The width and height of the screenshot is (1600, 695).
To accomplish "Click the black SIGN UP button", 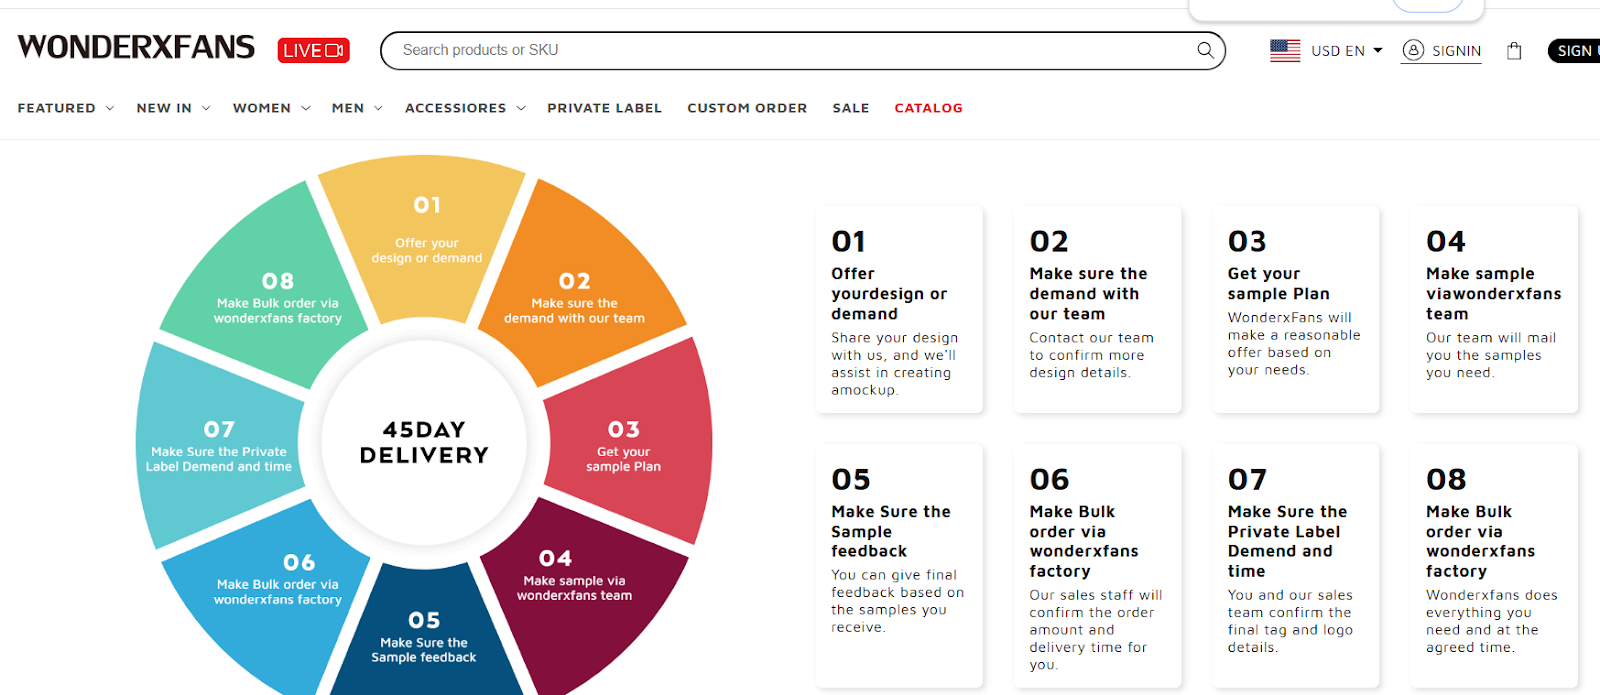I will tap(1575, 50).
